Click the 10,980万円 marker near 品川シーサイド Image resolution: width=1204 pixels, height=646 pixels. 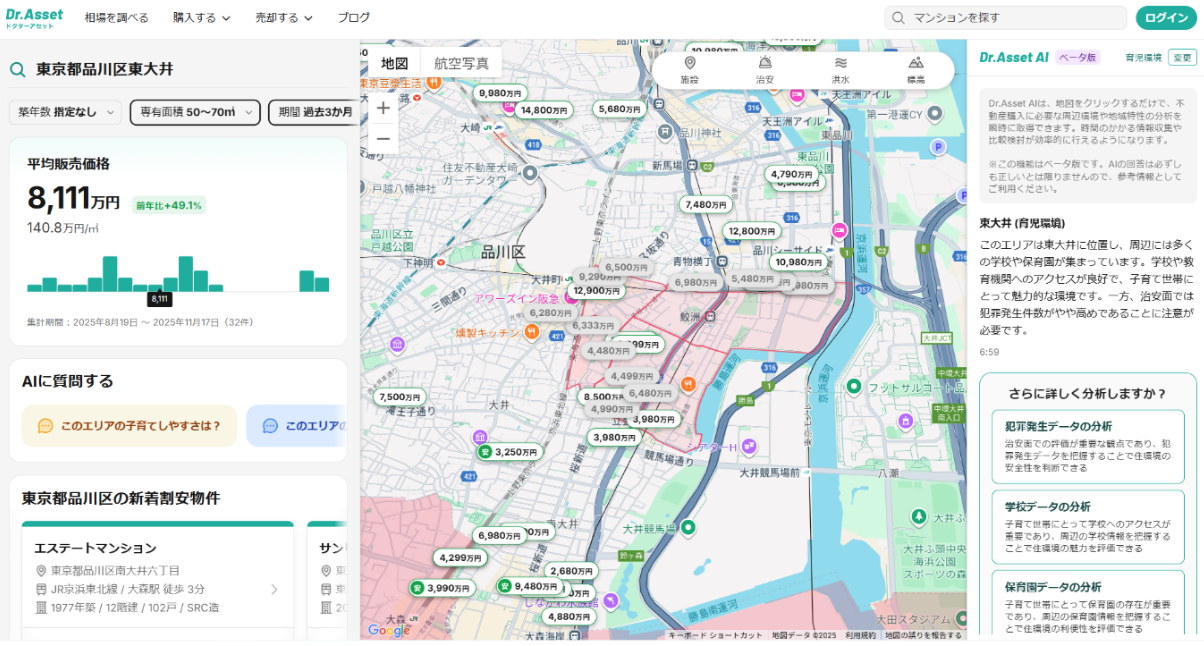(798, 262)
